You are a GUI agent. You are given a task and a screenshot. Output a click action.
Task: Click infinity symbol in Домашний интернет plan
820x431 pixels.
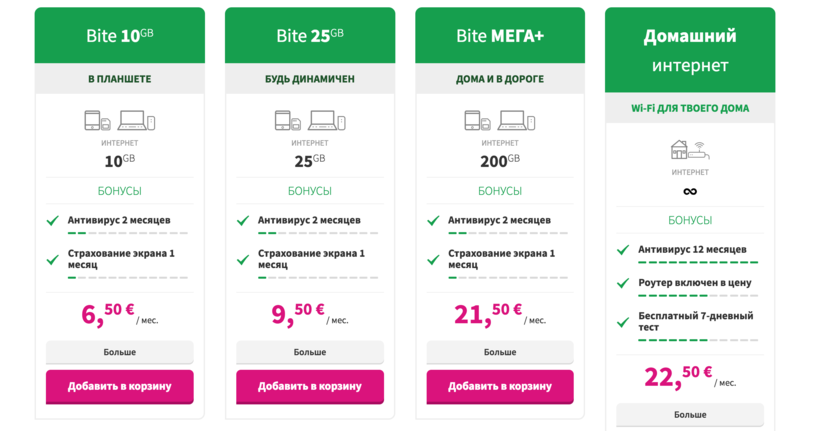point(689,191)
